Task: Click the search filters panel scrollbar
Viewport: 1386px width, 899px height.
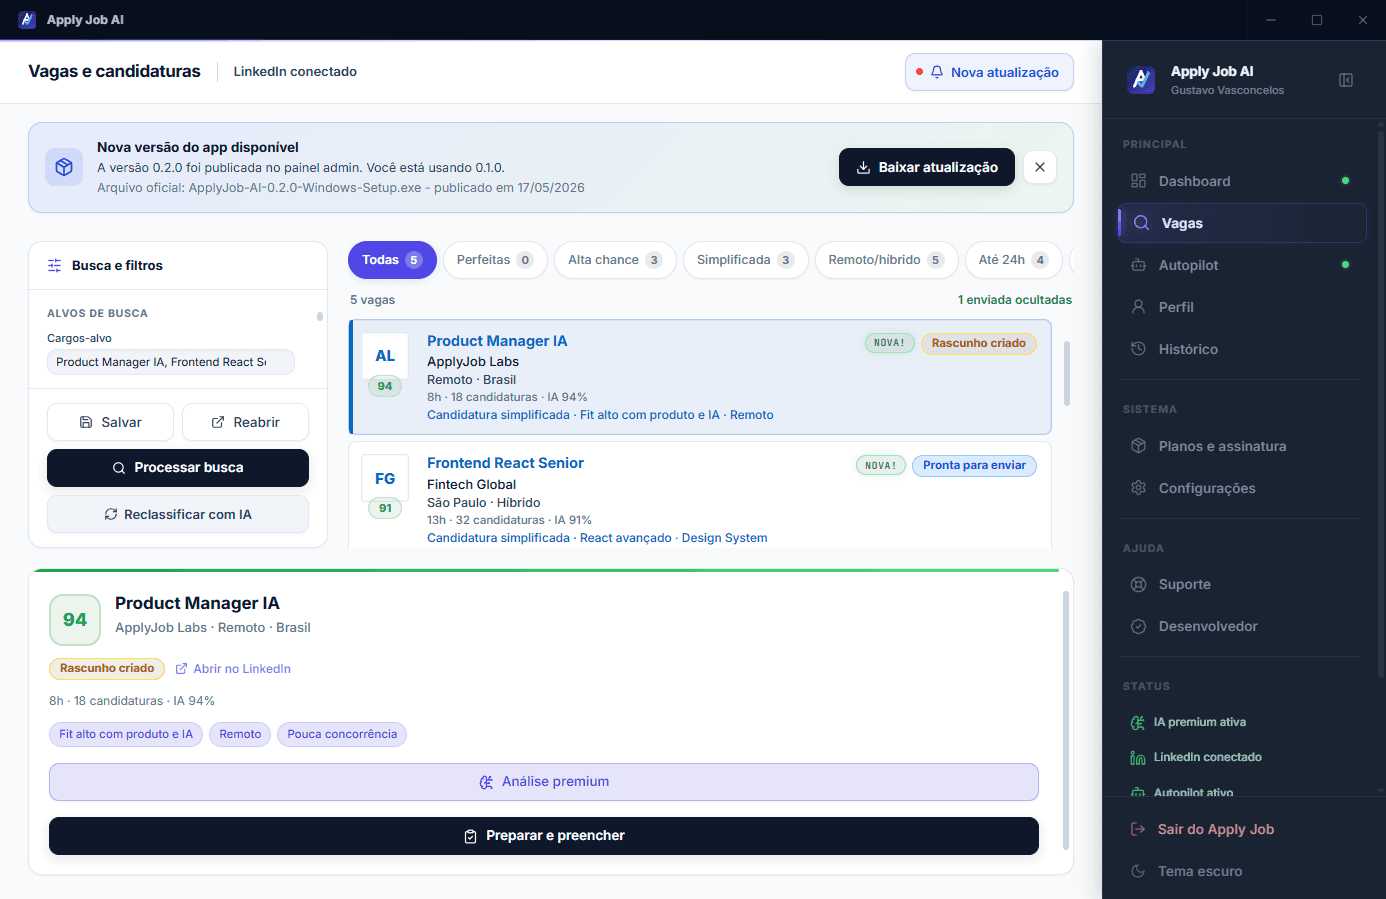Action: pos(320,317)
